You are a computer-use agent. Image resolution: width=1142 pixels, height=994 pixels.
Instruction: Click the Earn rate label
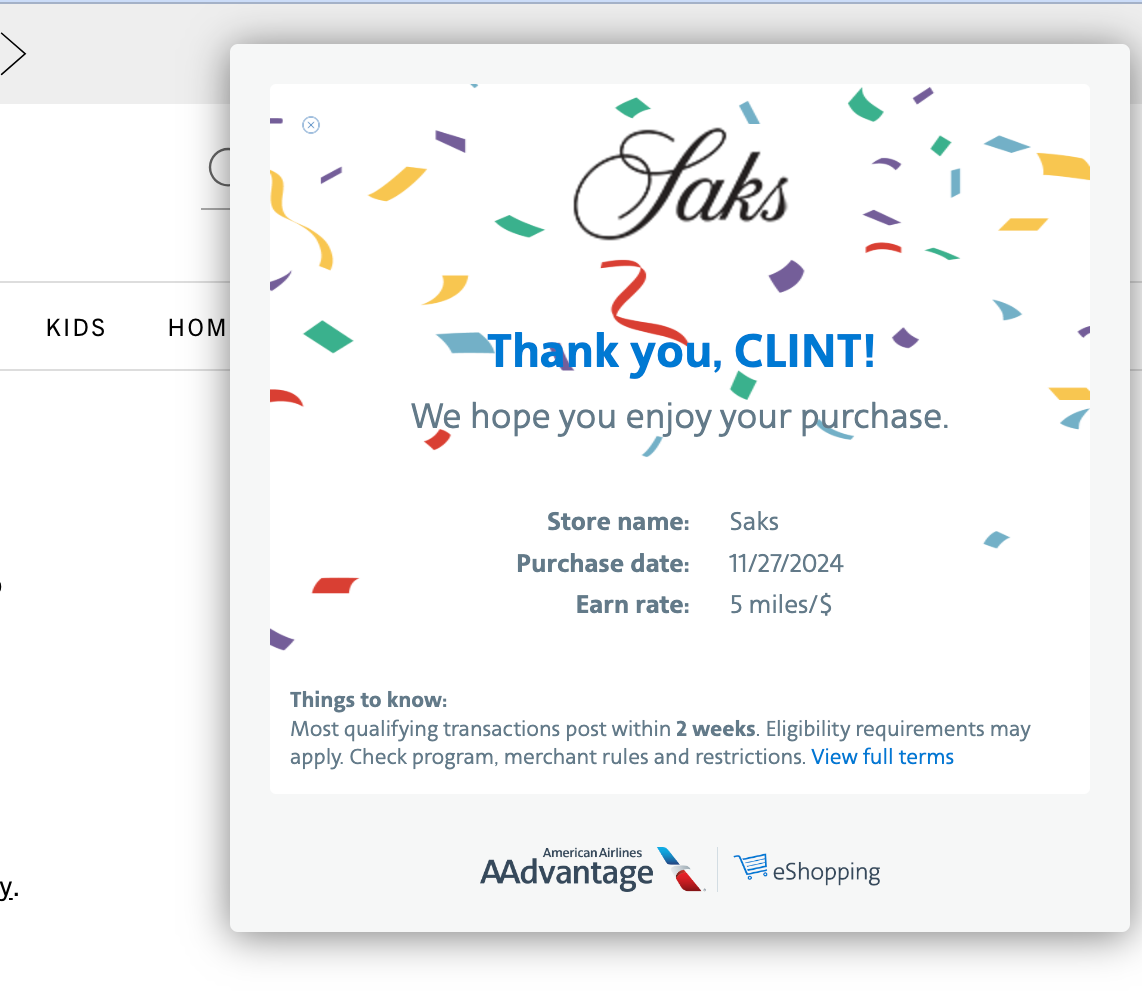tap(632, 604)
